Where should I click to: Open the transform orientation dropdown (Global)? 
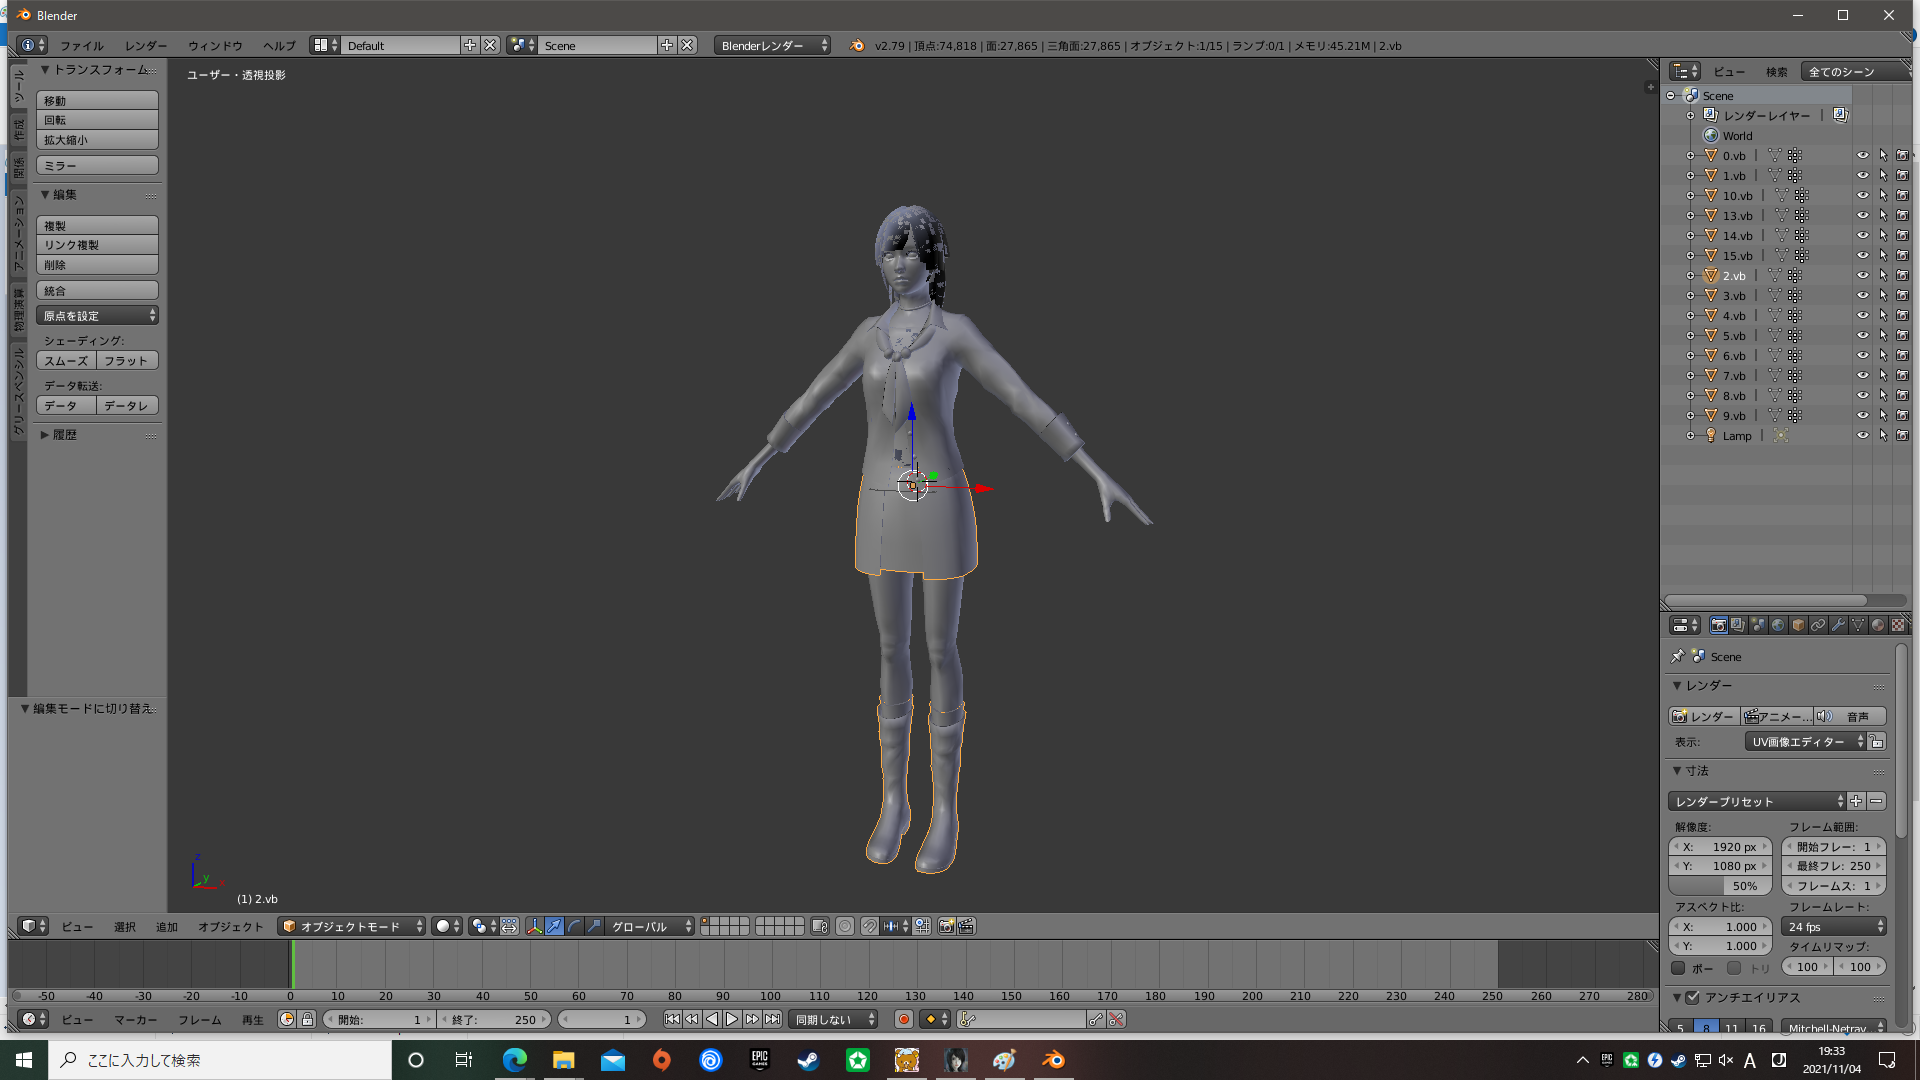click(650, 926)
